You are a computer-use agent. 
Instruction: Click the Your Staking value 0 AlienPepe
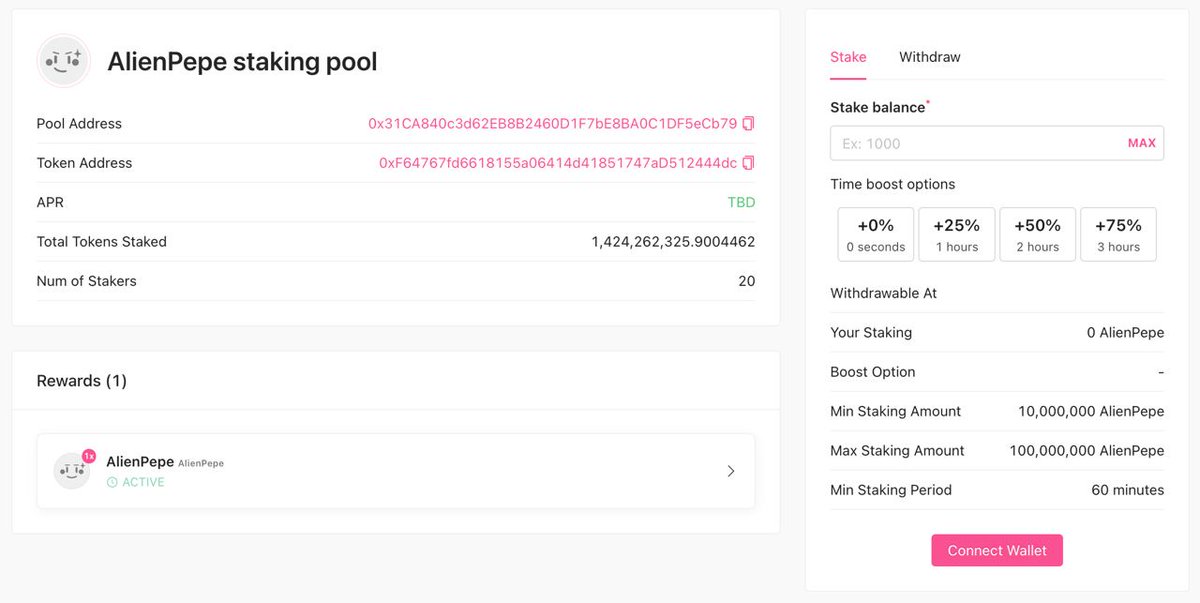pos(1126,332)
